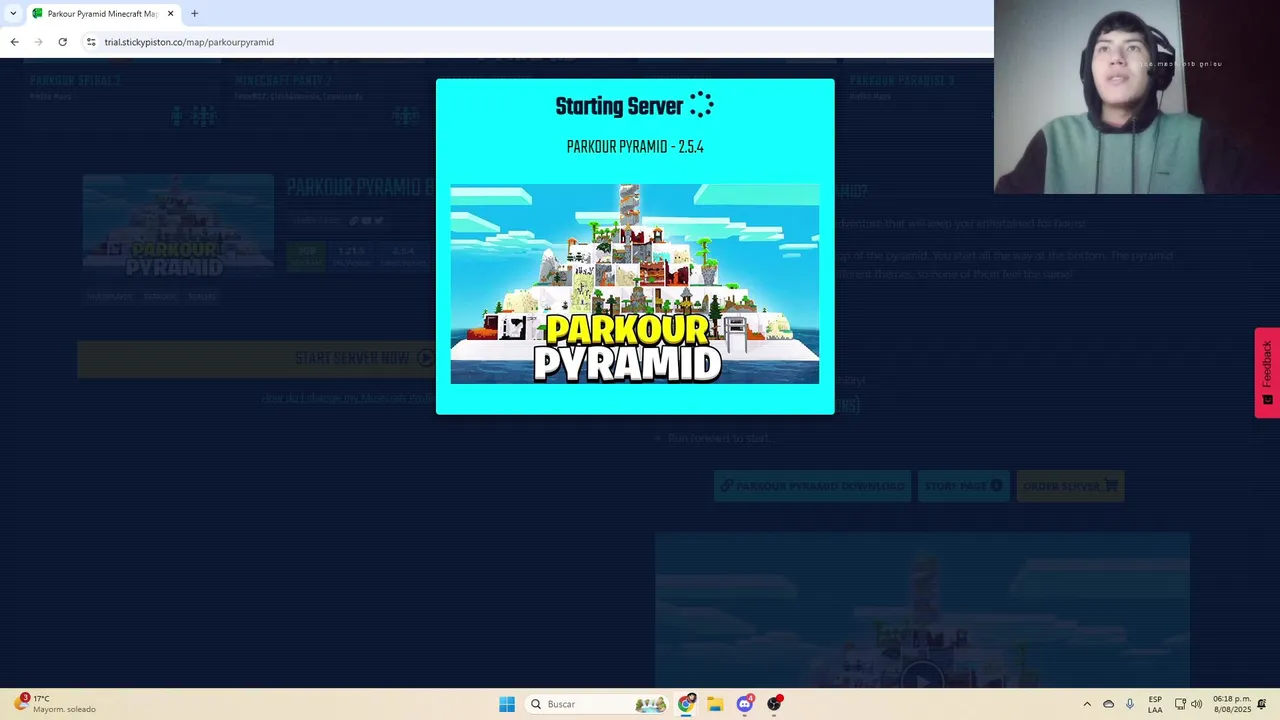Click the browser back arrow
This screenshot has width=1280, height=720.
14,42
